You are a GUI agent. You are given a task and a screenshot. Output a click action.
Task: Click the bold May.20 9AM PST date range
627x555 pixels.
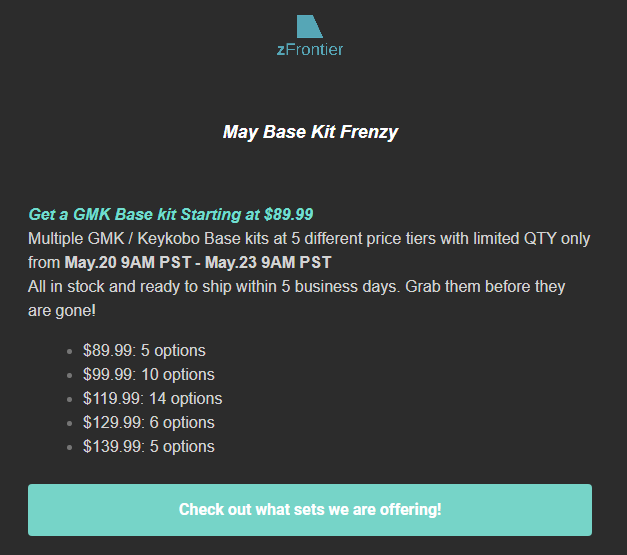tap(198, 263)
